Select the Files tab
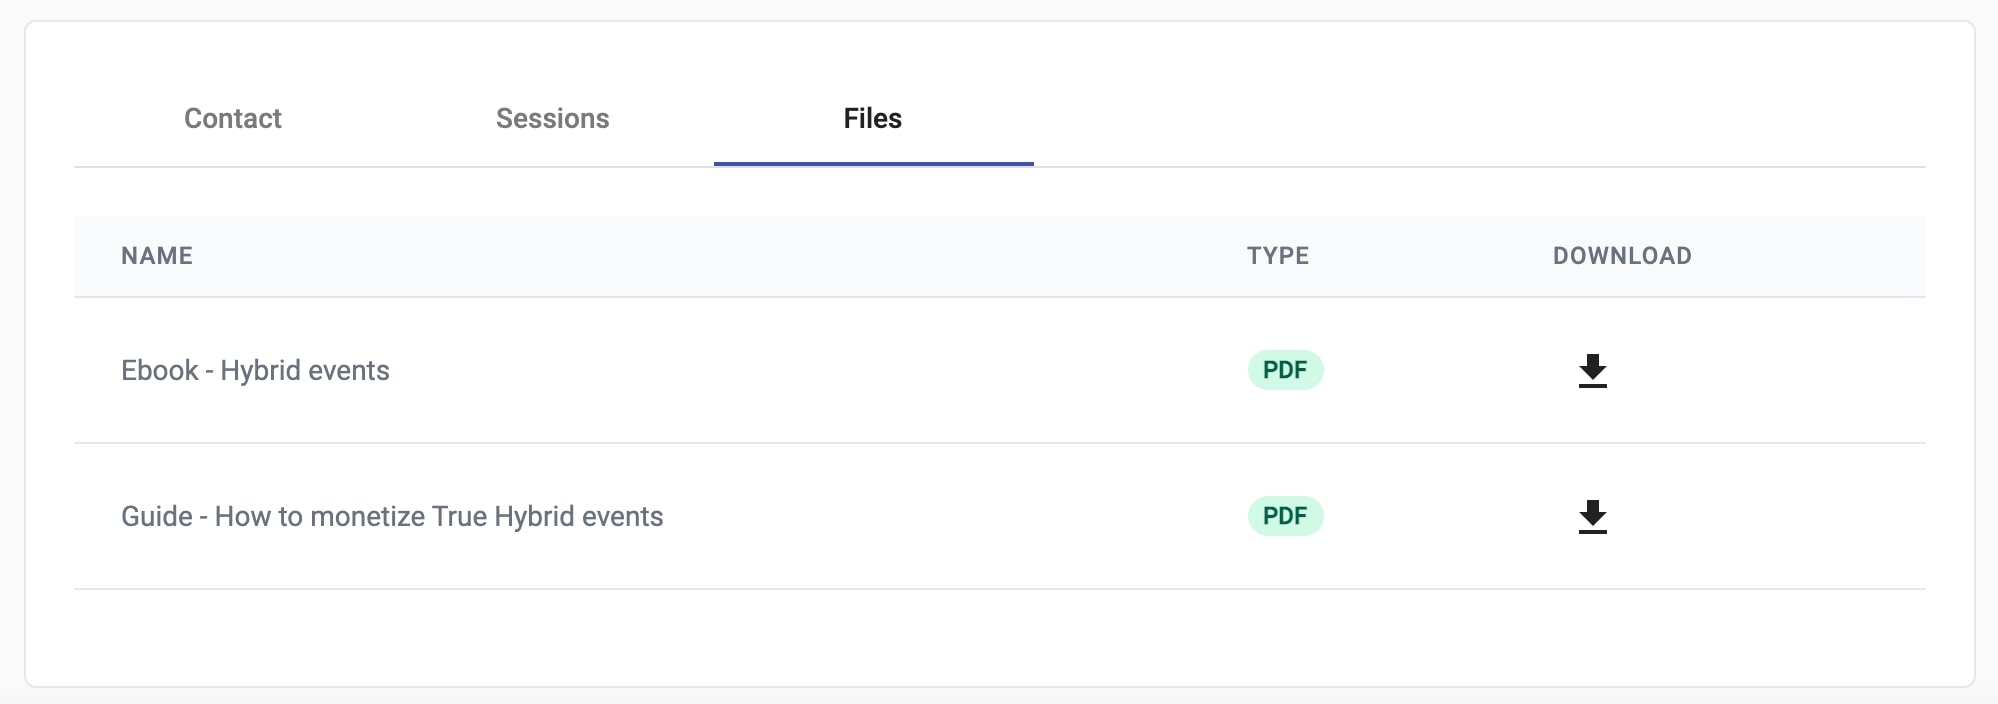Viewport: 1998px width, 704px height. point(873,118)
